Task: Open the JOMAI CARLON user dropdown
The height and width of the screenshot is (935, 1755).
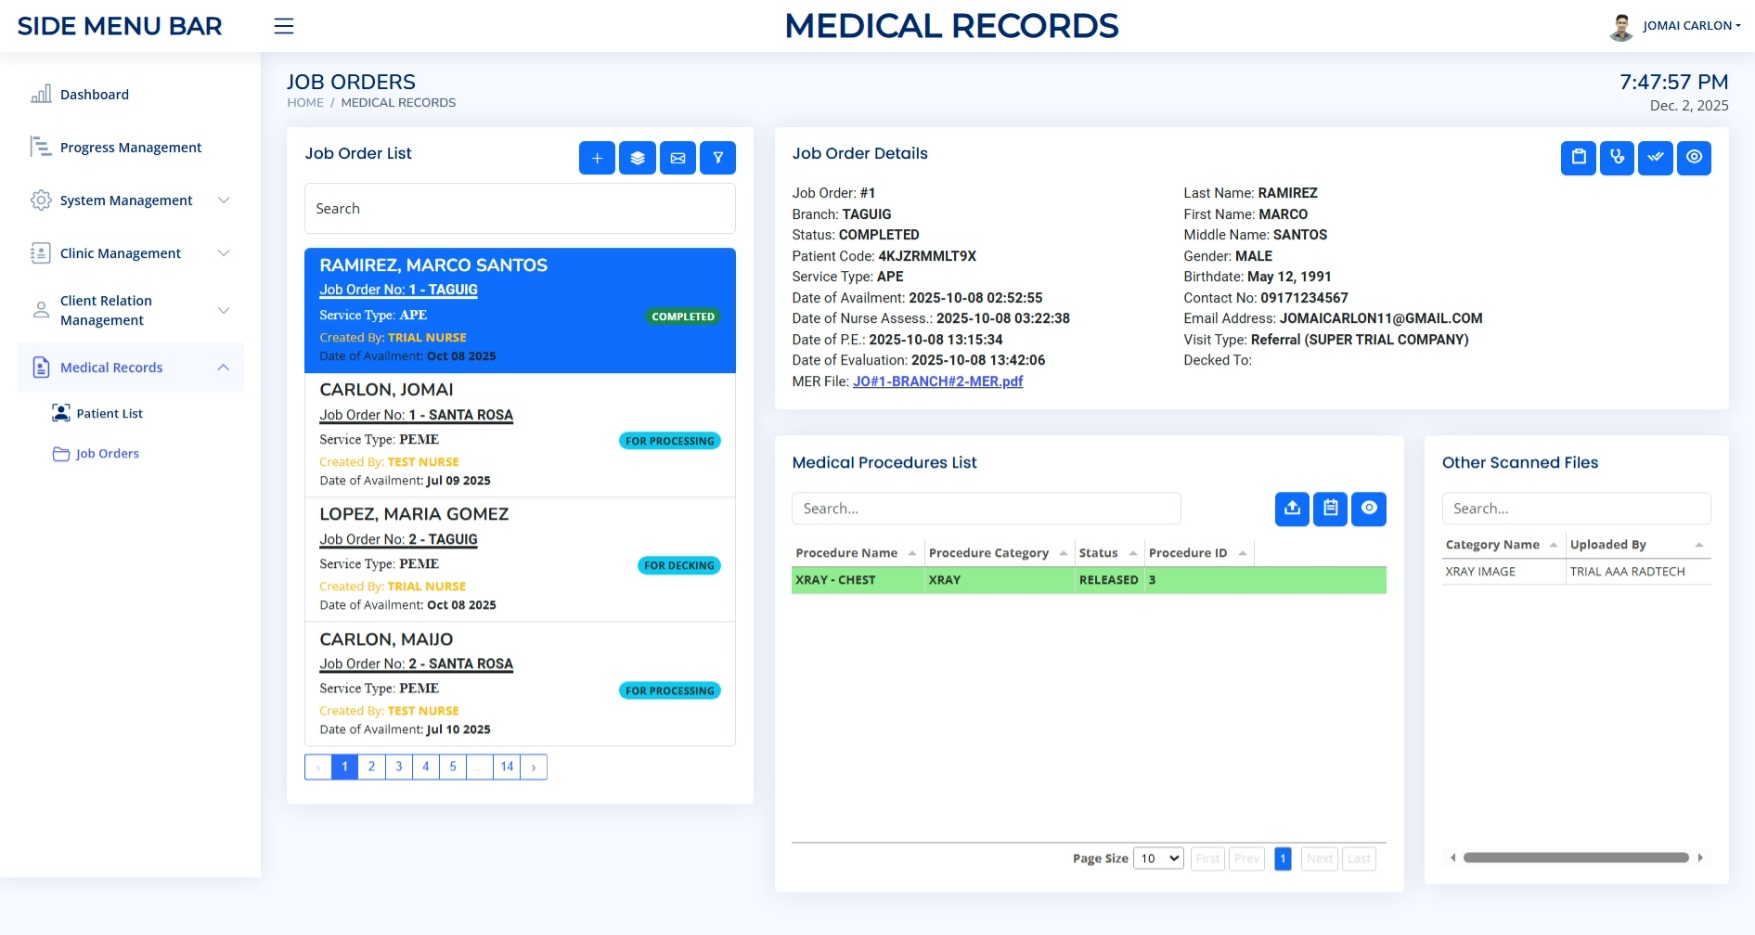Action: coord(1690,26)
